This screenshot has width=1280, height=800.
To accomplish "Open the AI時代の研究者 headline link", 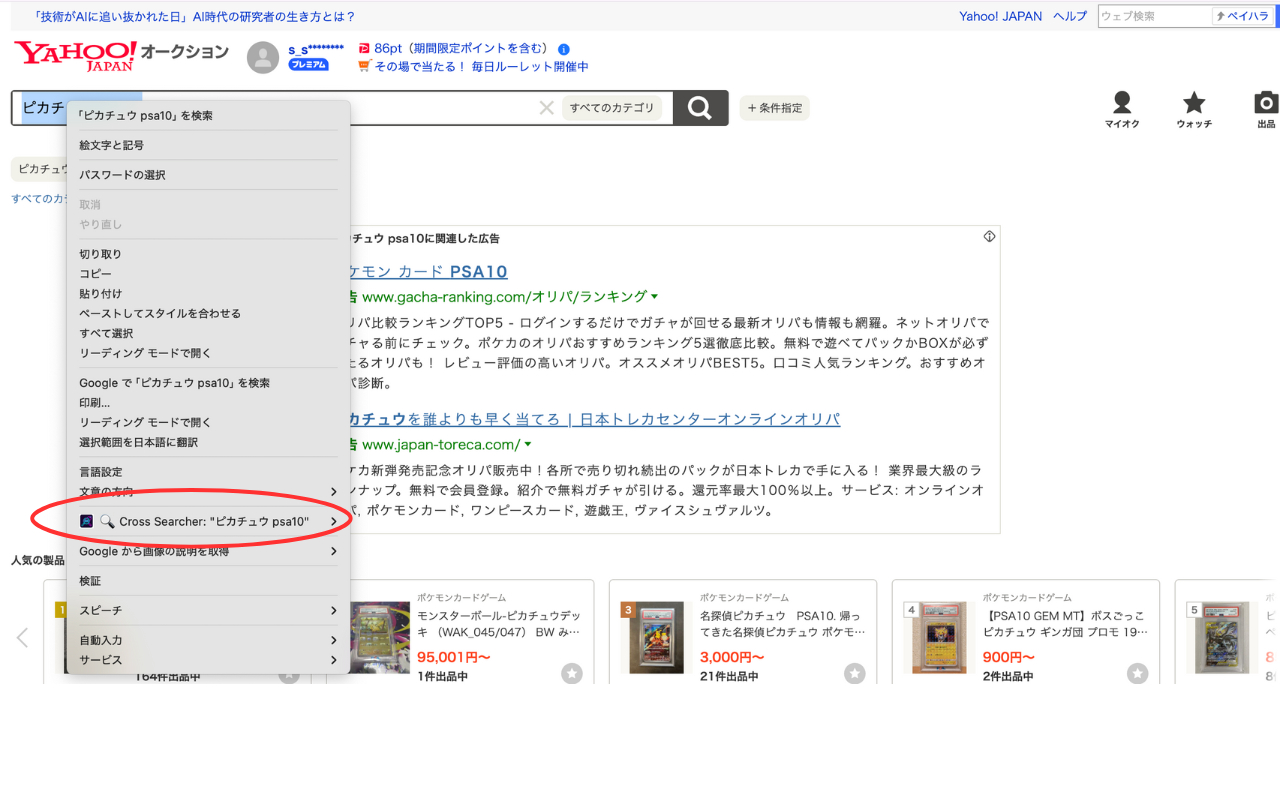I will pyautogui.click(x=195, y=16).
